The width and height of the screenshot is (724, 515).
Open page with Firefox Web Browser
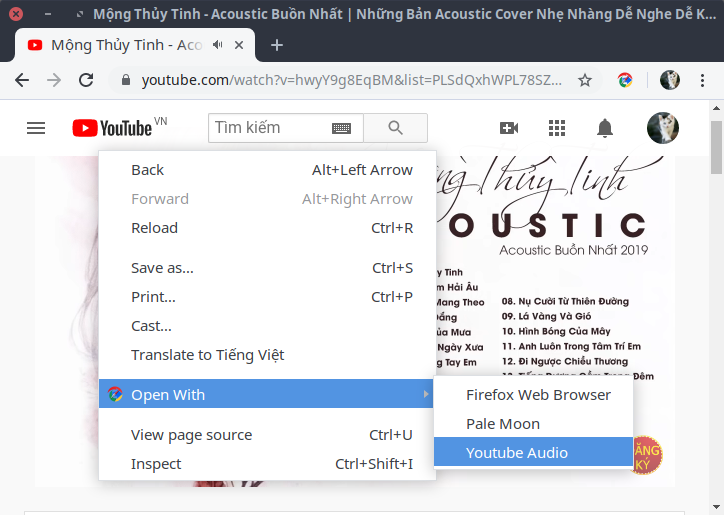point(533,395)
